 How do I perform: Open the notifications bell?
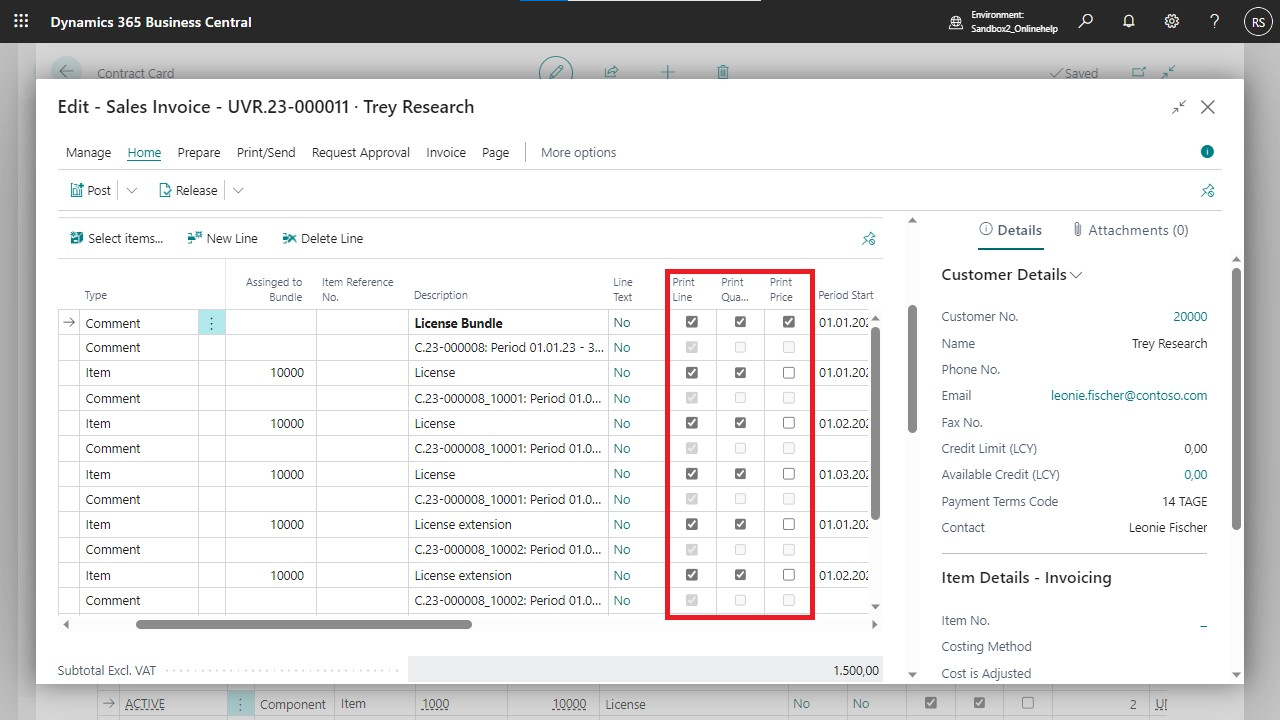pyautogui.click(x=1129, y=21)
